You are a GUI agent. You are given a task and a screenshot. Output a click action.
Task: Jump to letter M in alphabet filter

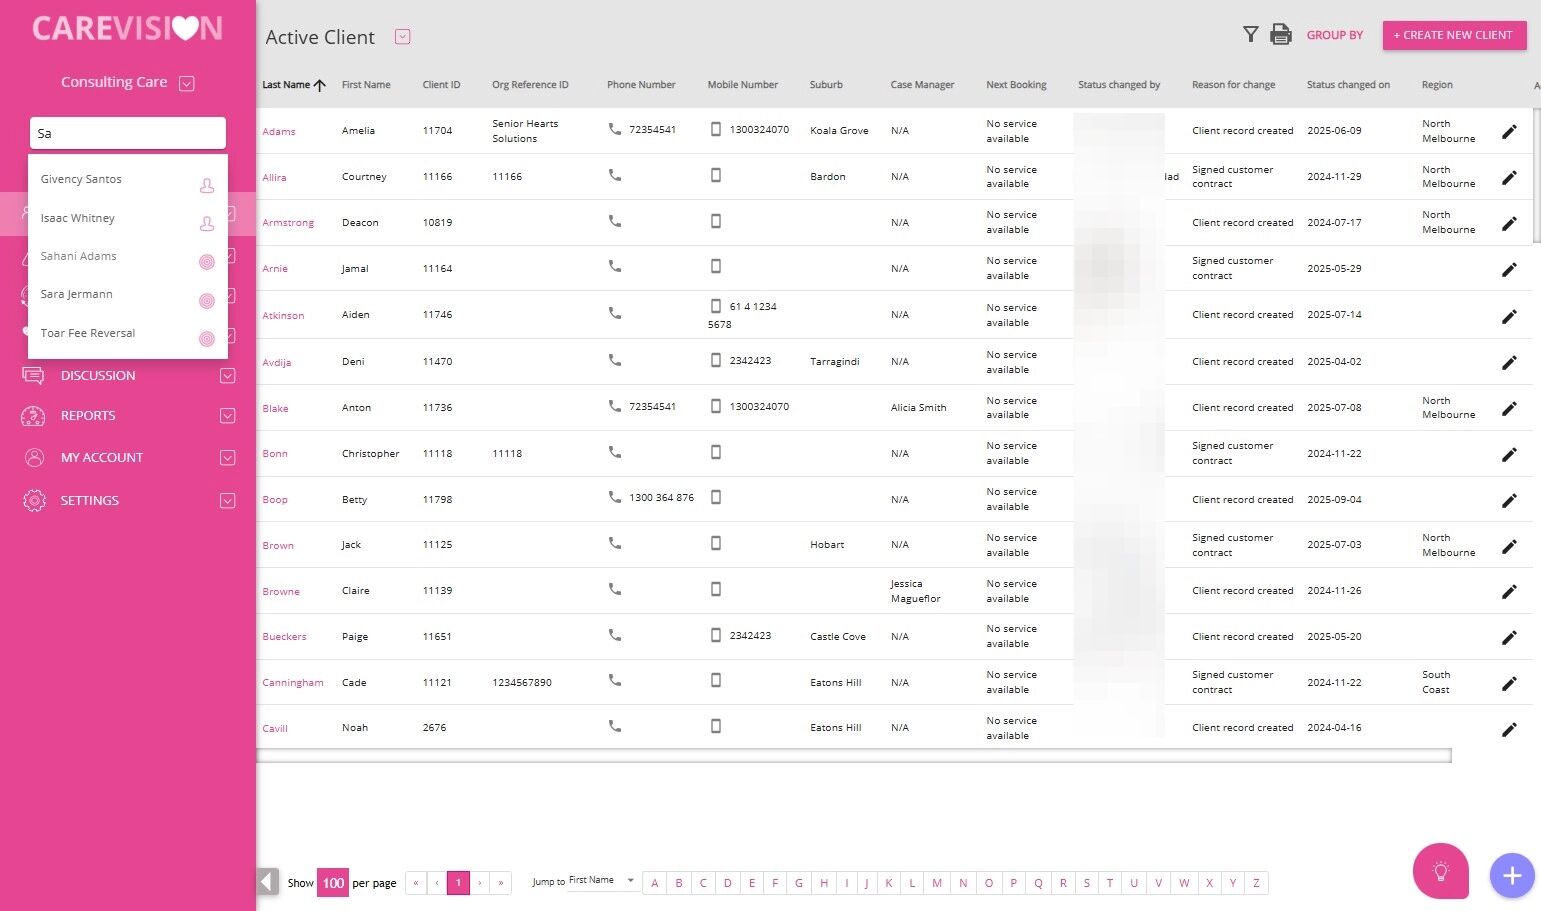[937, 883]
